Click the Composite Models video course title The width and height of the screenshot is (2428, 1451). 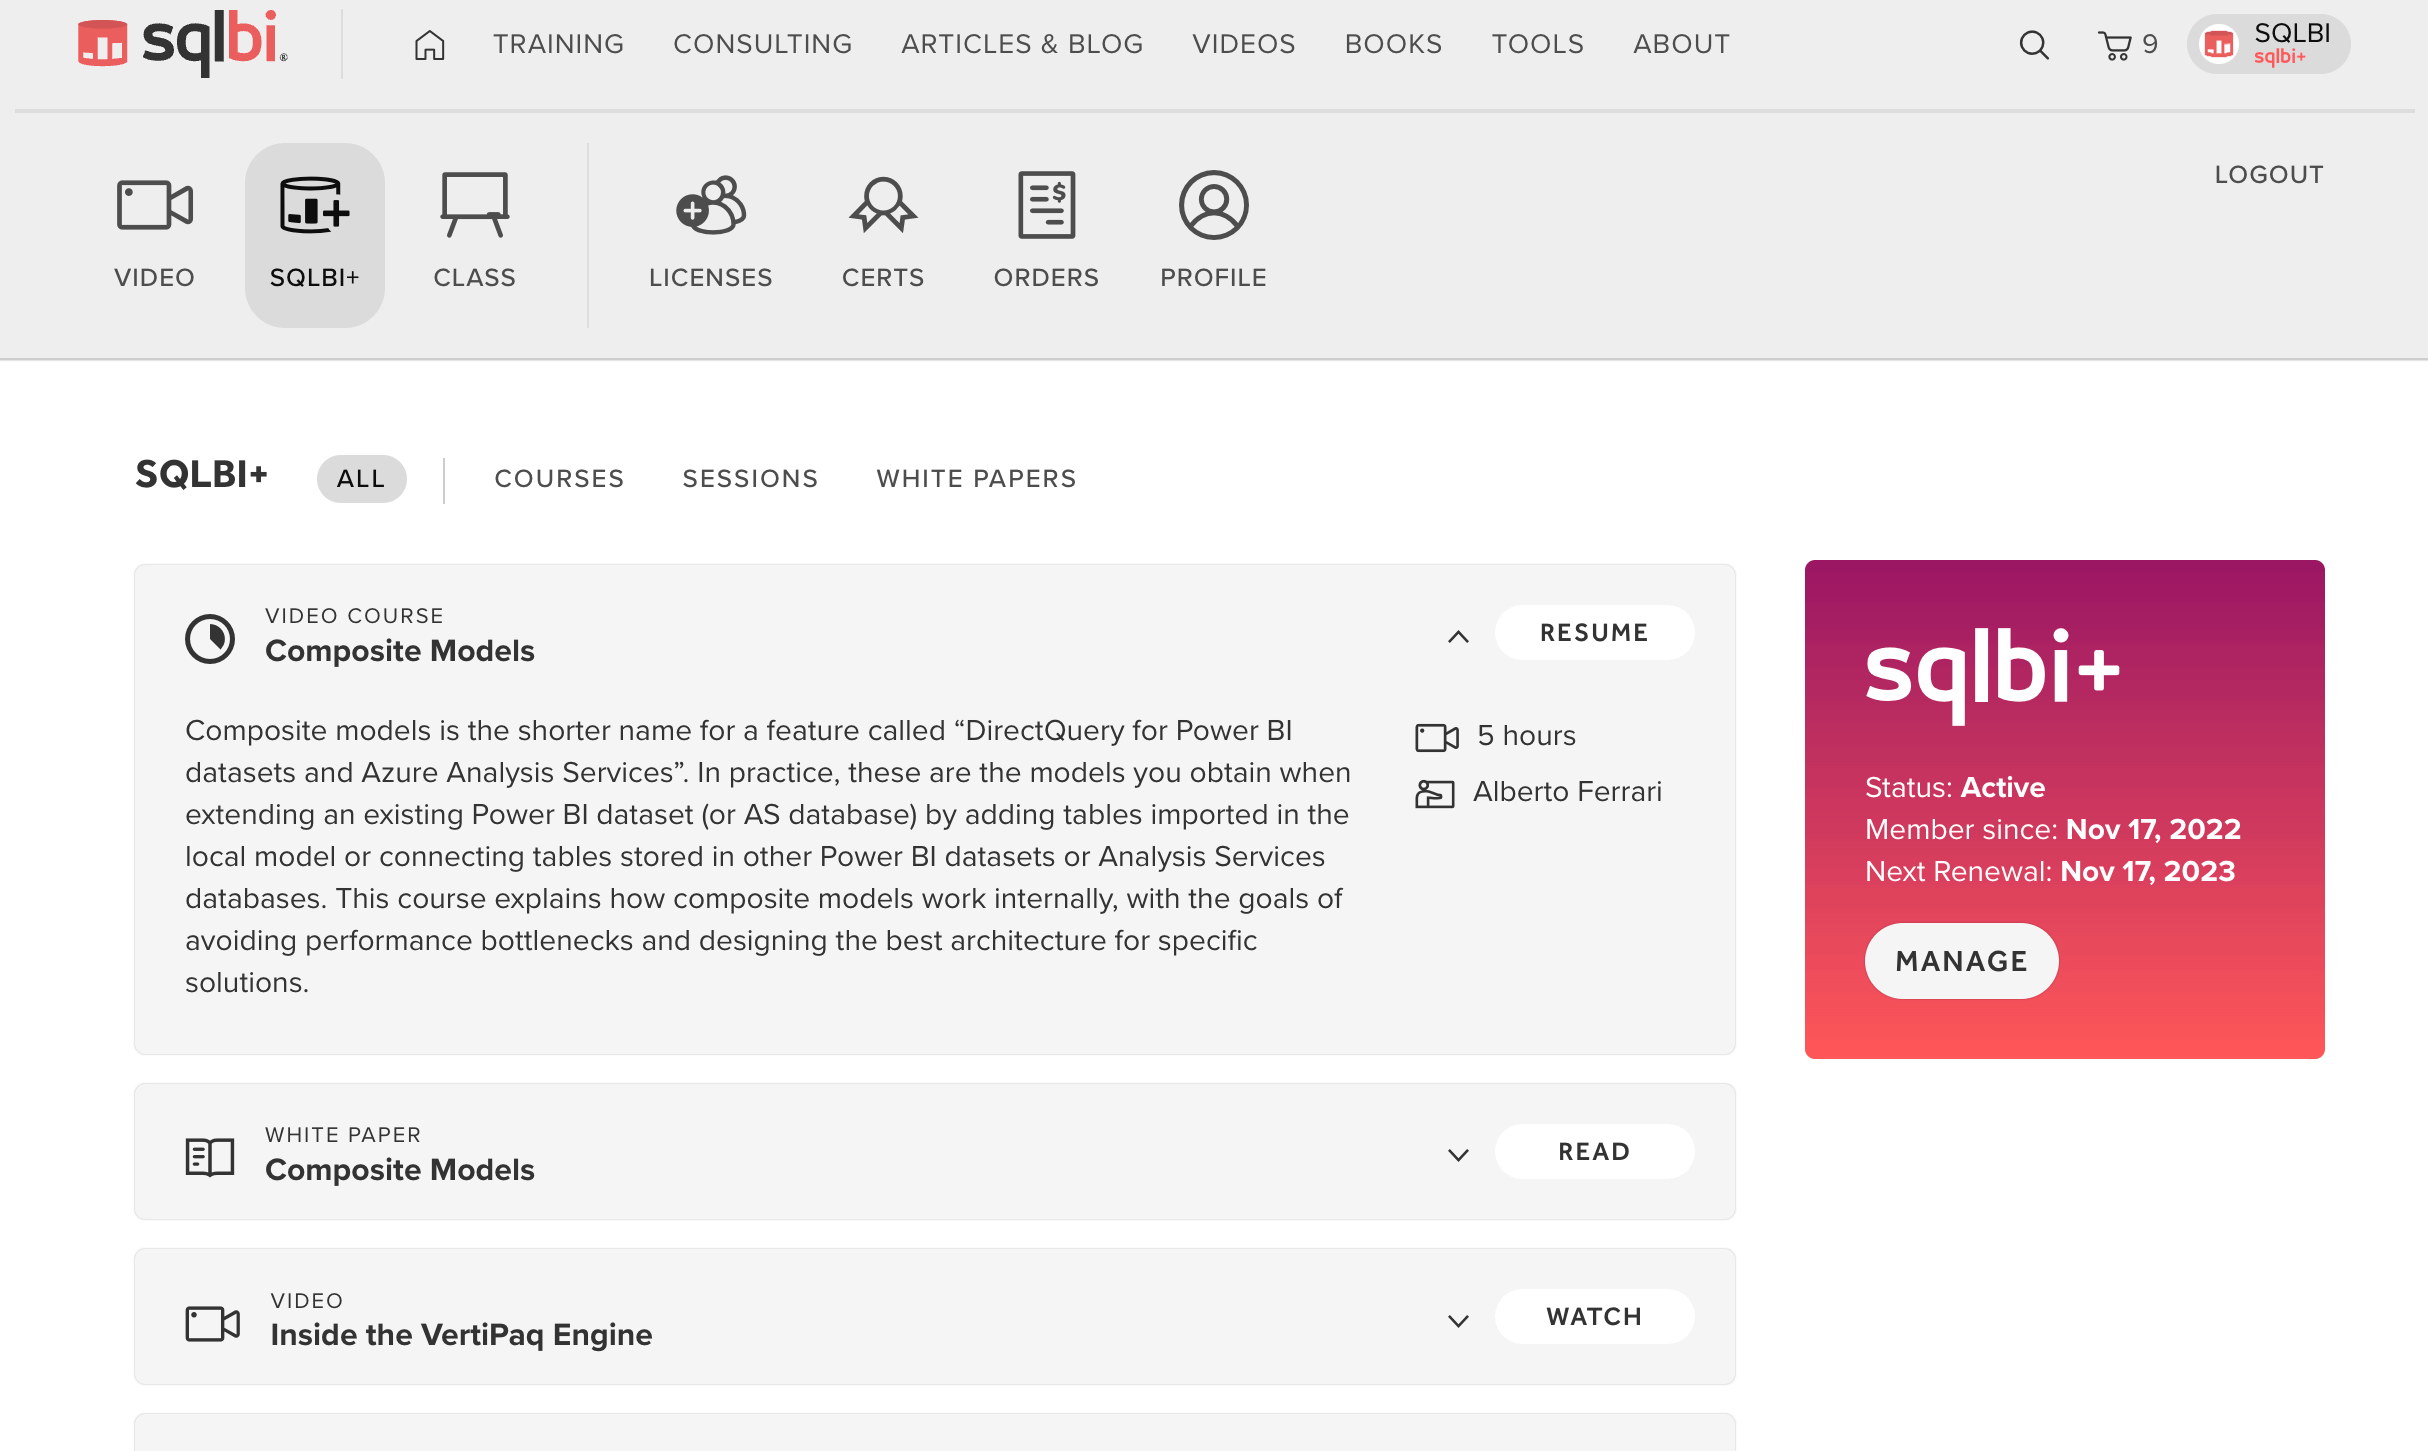click(x=400, y=651)
